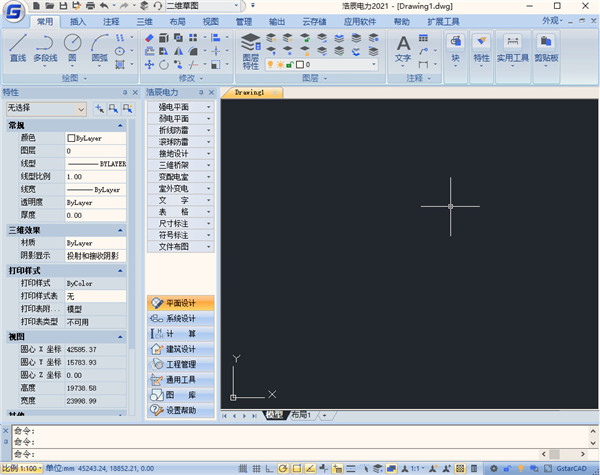600x475 pixels.
Task: Switch to the 布局1 layout tab
Action: coord(301,414)
